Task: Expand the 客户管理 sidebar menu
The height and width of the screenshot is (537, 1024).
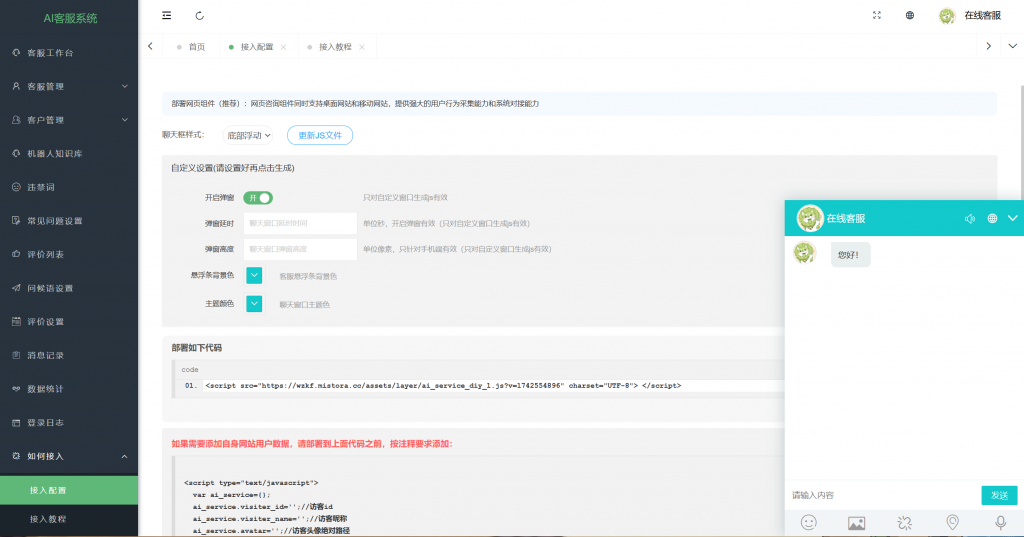Action: (69, 120)
